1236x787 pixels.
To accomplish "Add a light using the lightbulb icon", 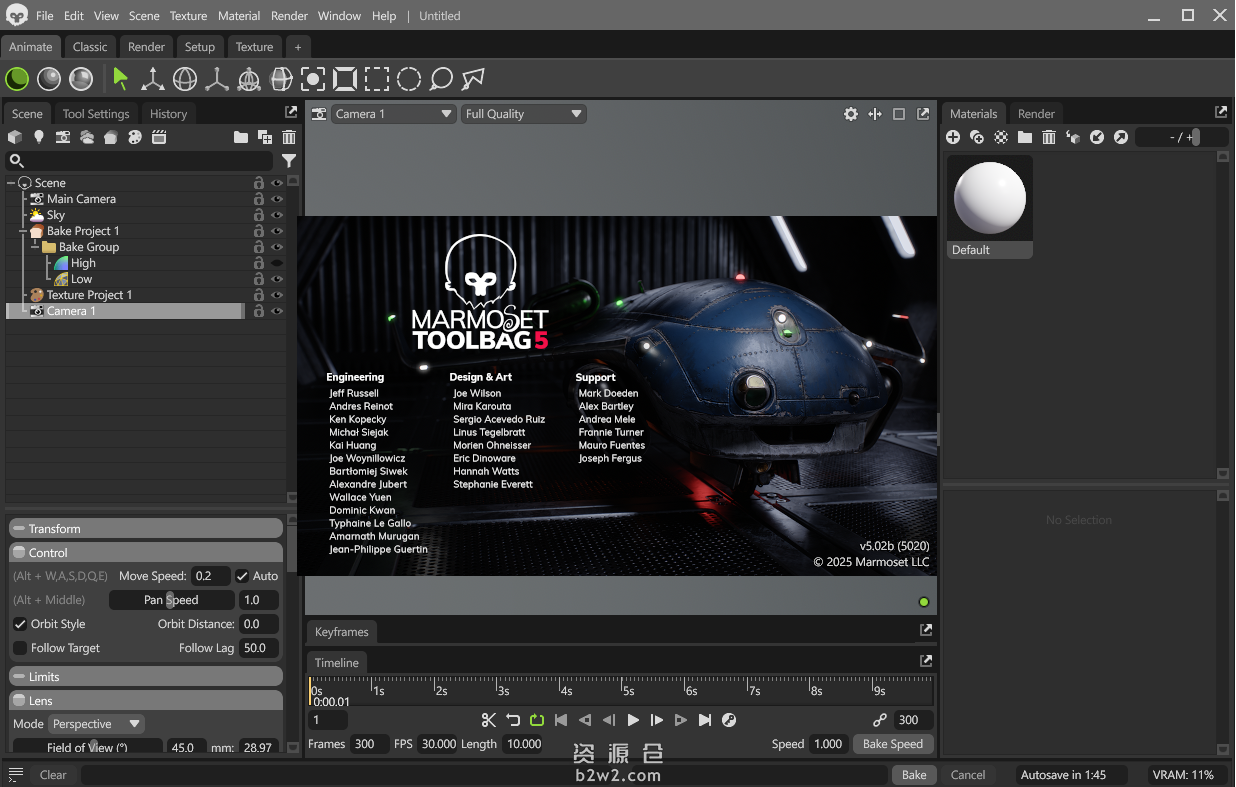I will pos(39,137).
